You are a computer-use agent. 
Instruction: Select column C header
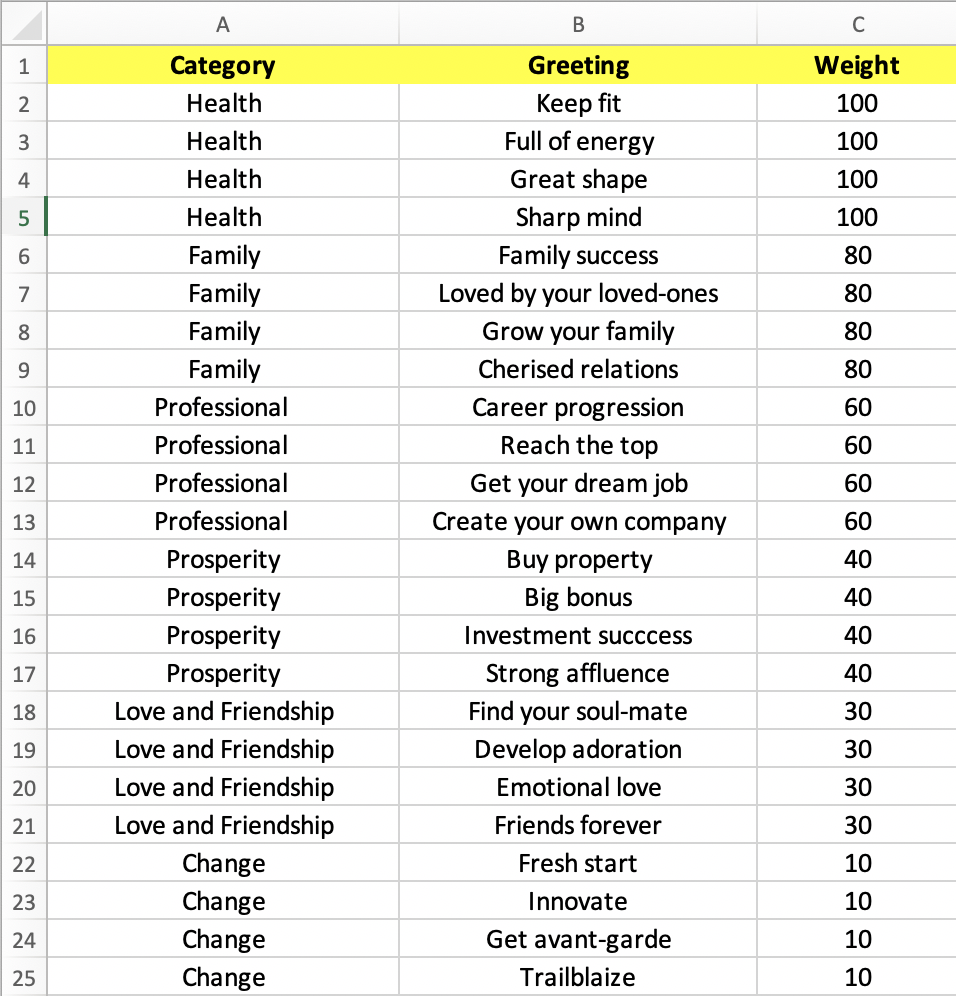point(857,24)
